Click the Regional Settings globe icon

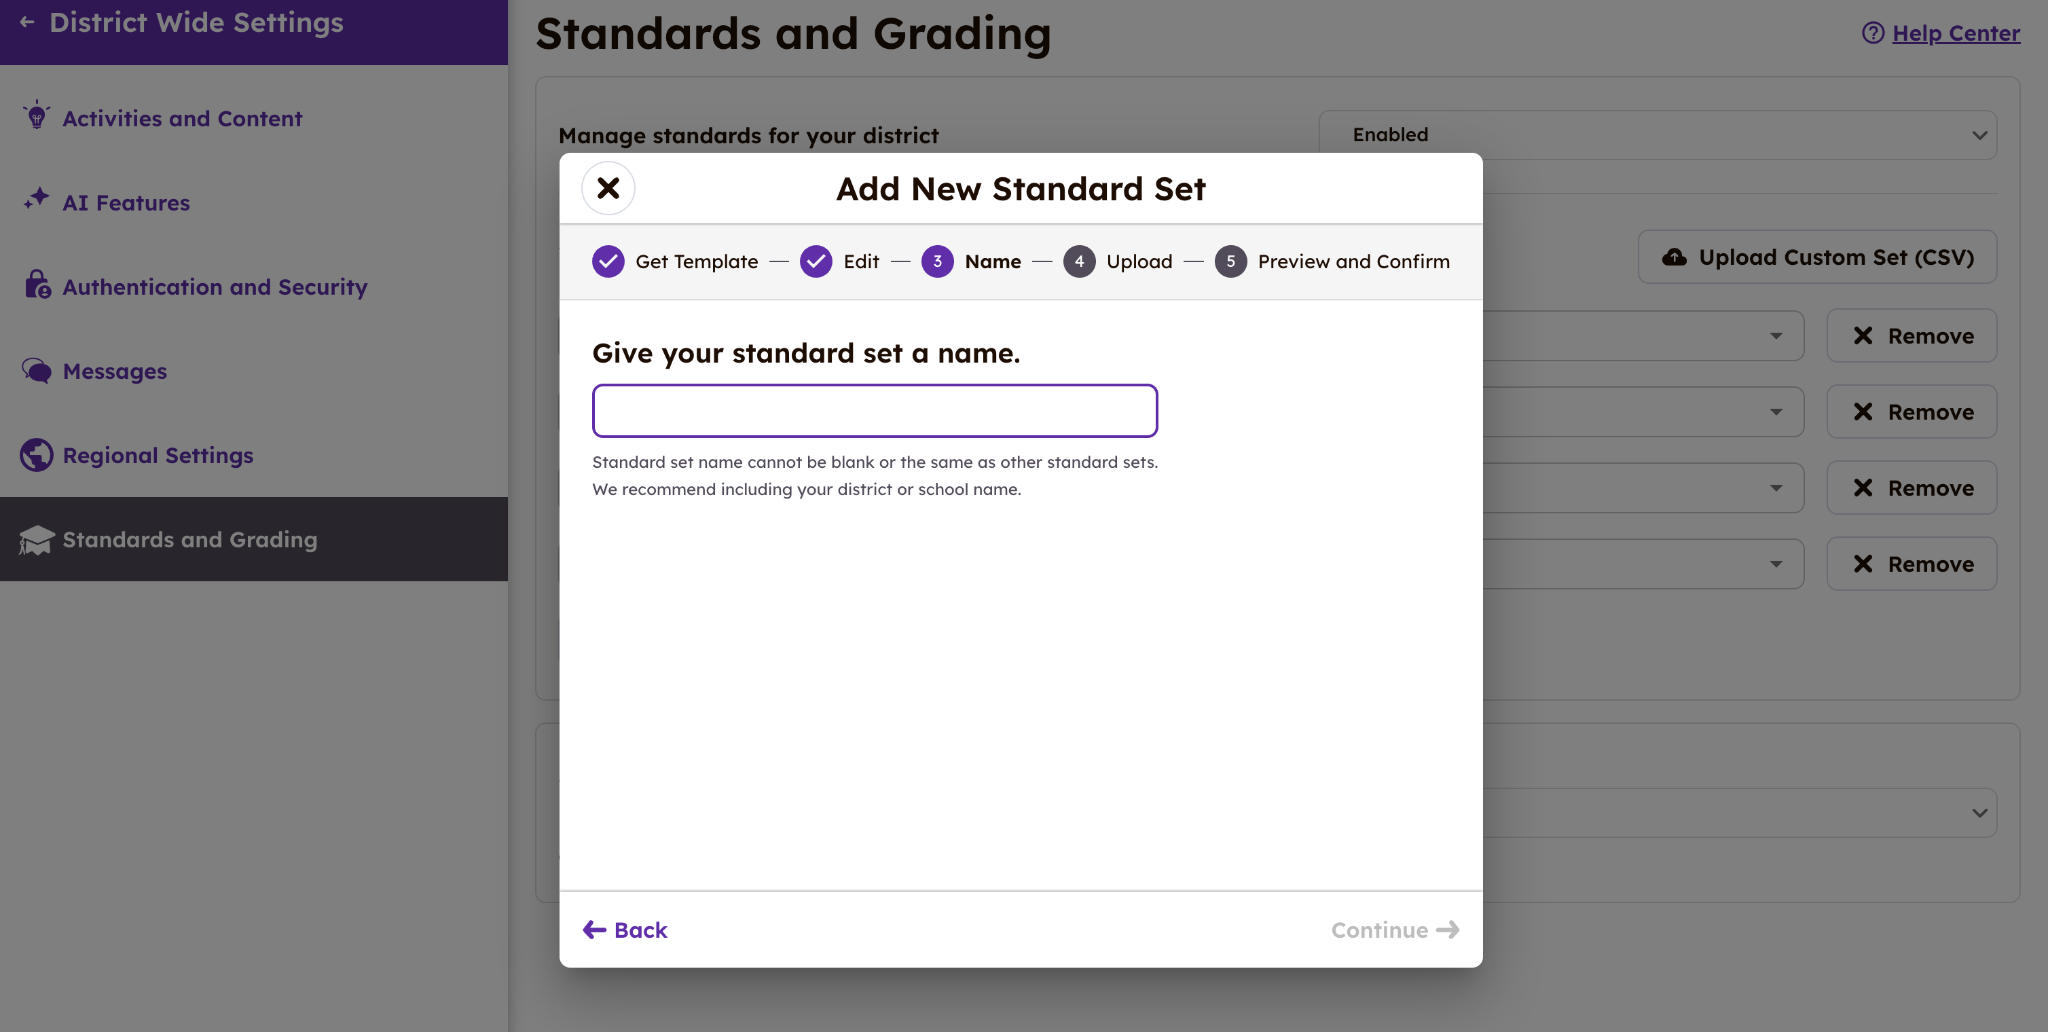37,455
